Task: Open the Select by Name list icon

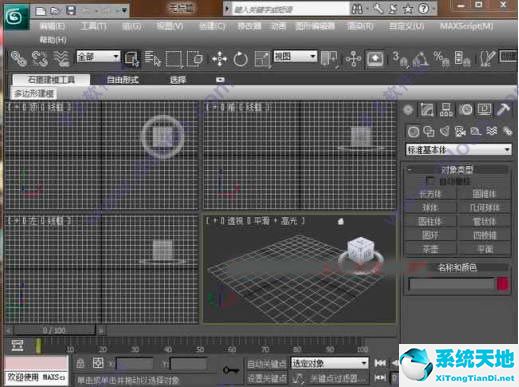Action: click(x=153, y=59)
